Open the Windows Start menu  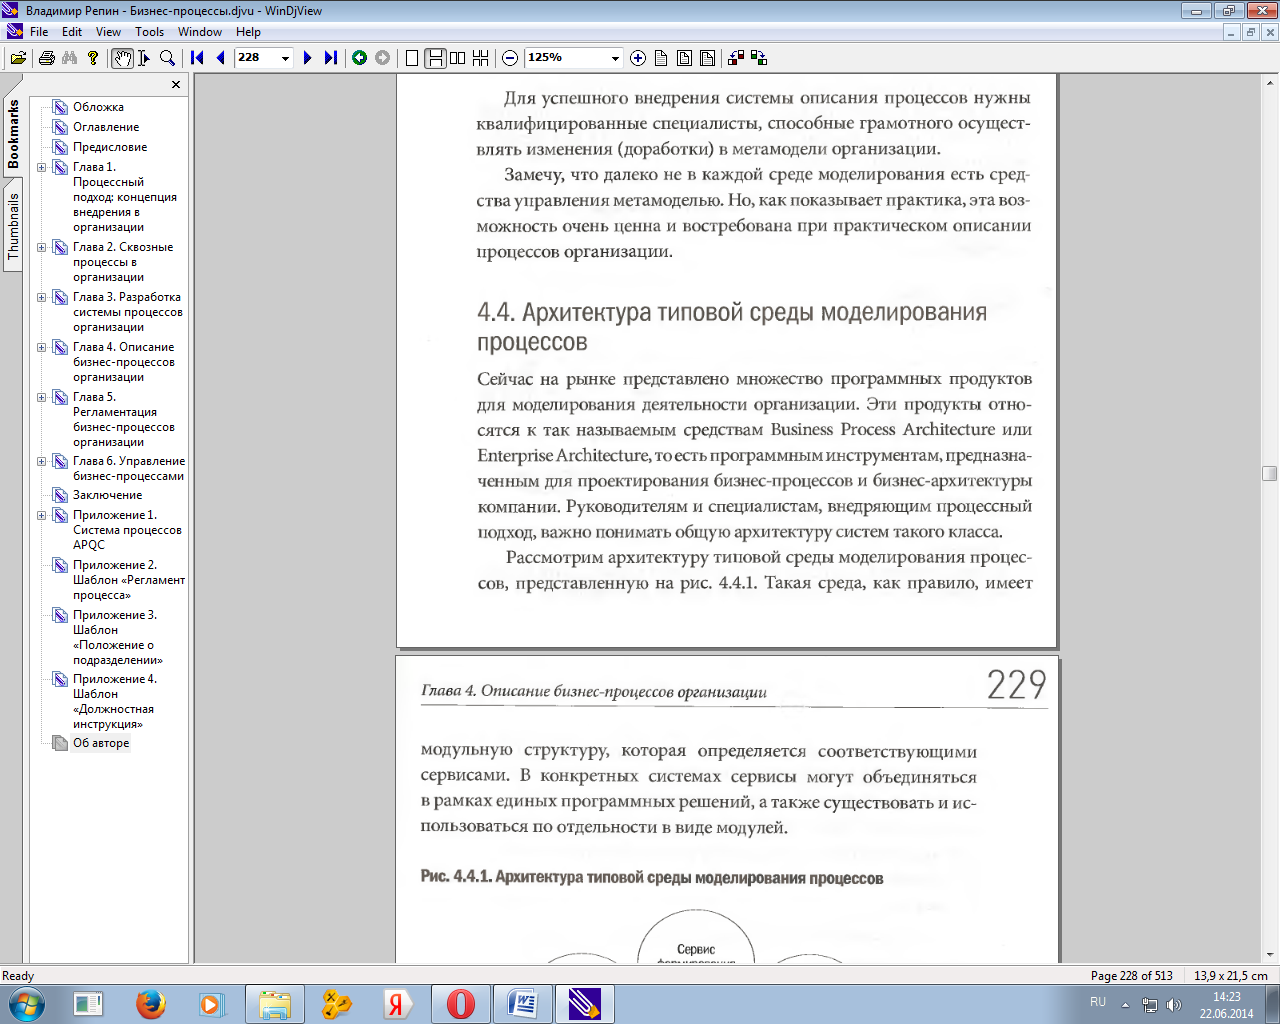click(x=26, y=1003)
